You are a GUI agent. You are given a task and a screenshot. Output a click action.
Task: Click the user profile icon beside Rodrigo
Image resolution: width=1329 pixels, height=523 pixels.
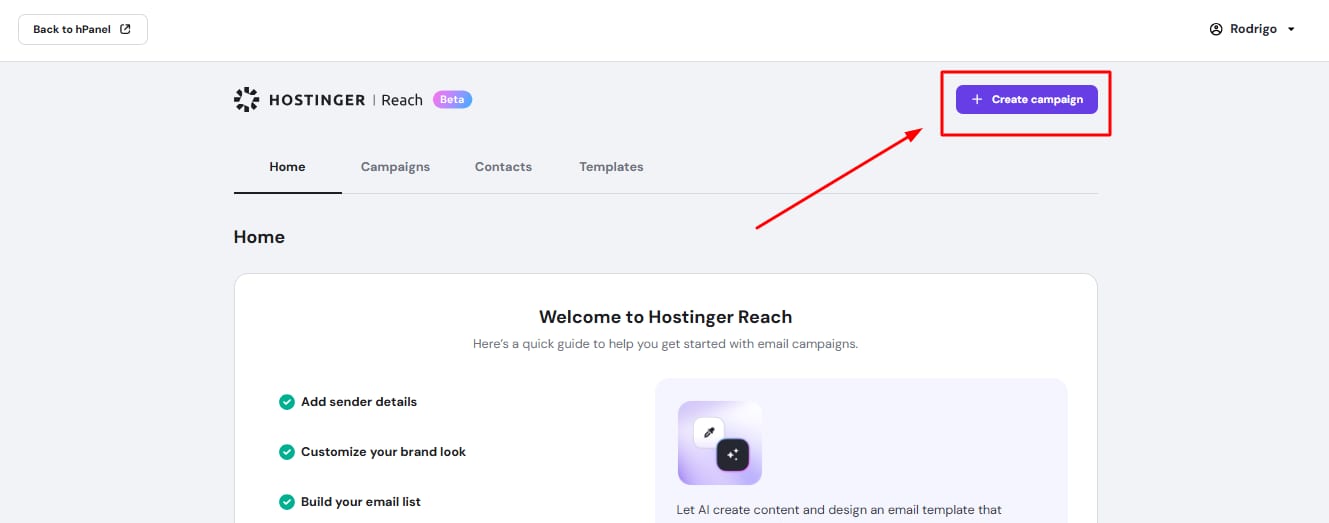[x=1216, y=29]
